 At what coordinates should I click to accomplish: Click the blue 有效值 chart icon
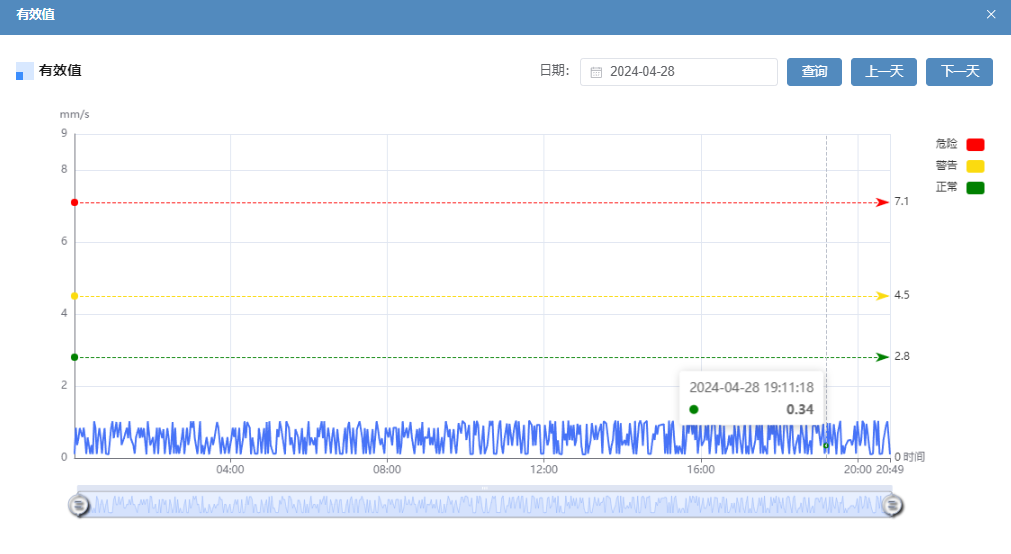tap(25, 71)
